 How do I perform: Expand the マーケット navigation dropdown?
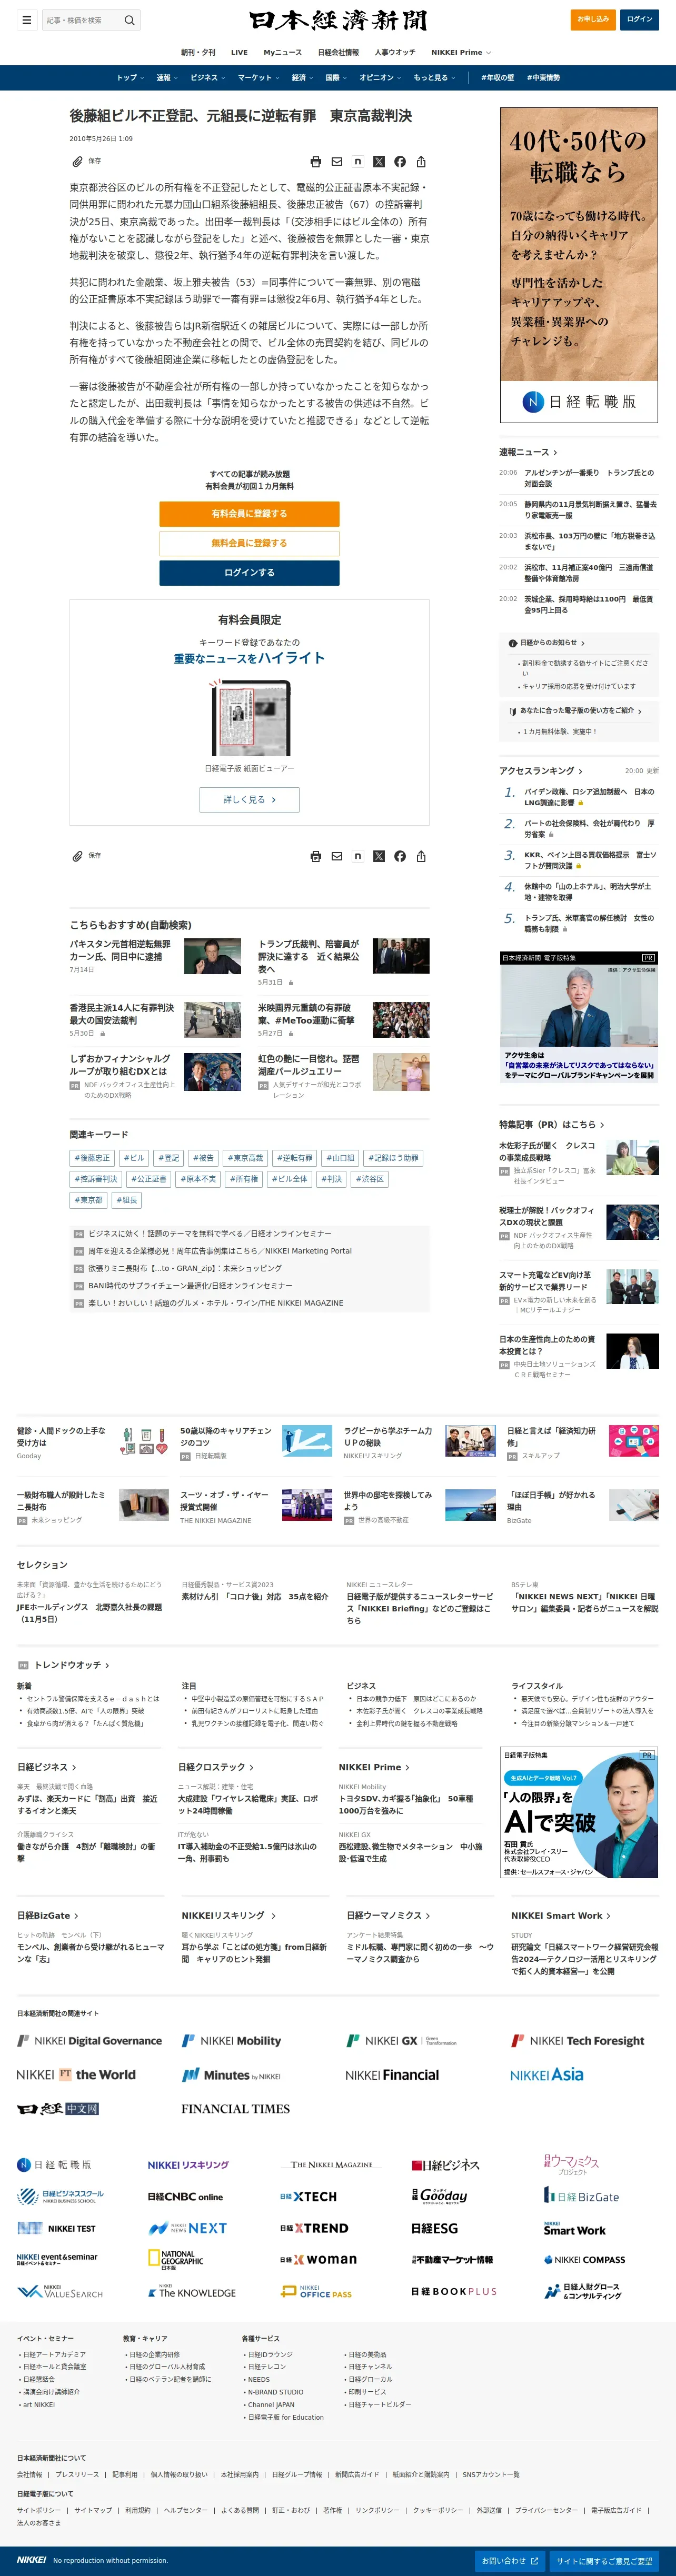point(258,78)
